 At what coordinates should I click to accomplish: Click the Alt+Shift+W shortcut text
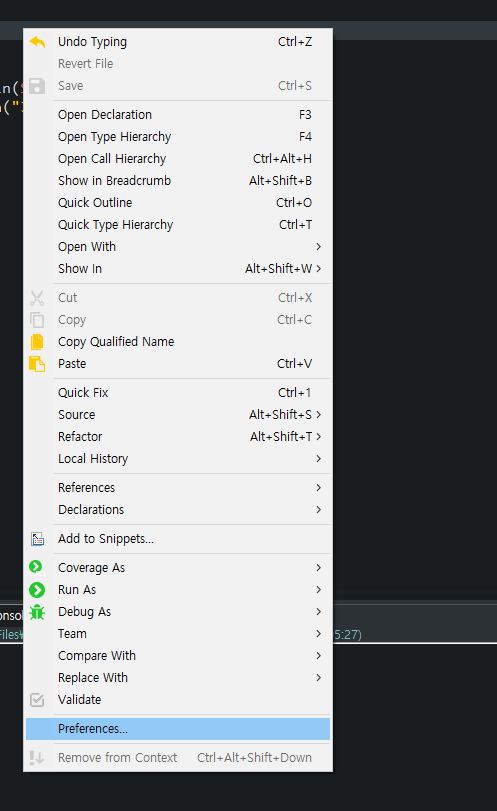tap(279, 269)
